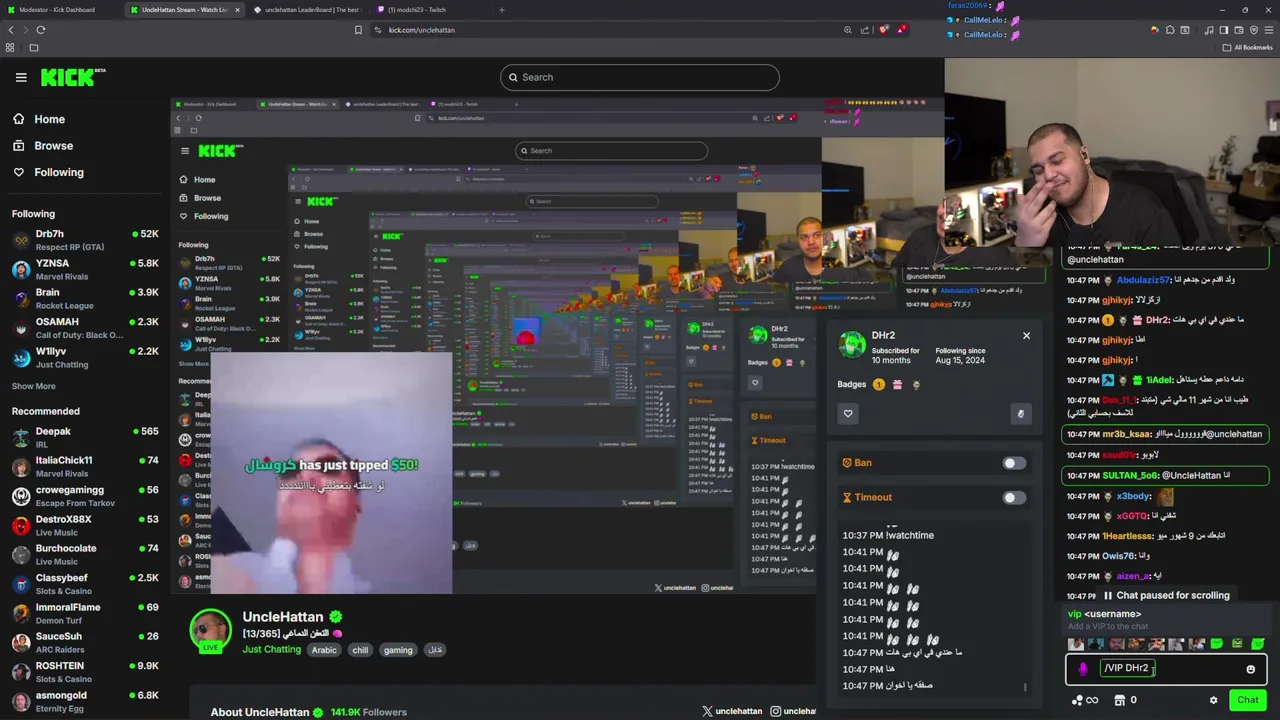Screen dimensions: 1280x720
Task: Send message with green Chat button
Action: pos(1247,700)
